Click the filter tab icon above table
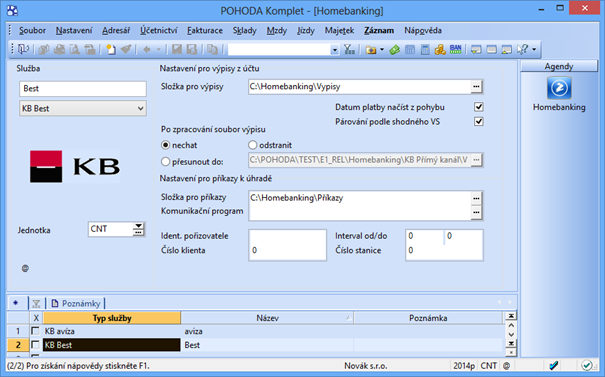 coord(36,304)
